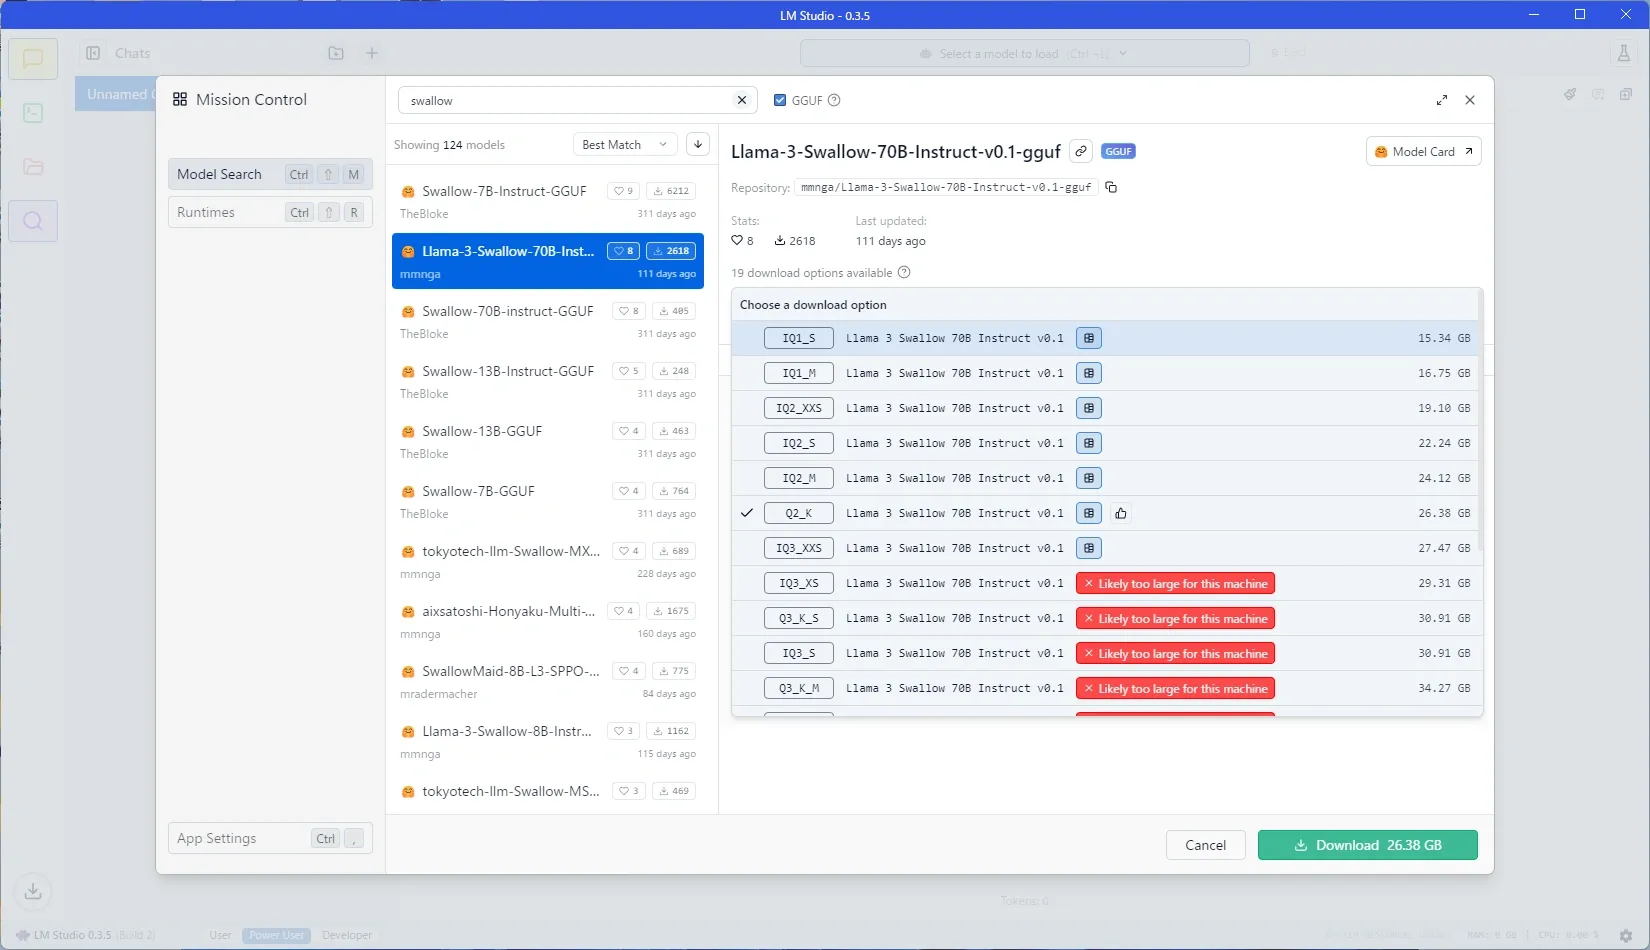Expand the Mission Control dialog to fullscreen

(1442, 100)
